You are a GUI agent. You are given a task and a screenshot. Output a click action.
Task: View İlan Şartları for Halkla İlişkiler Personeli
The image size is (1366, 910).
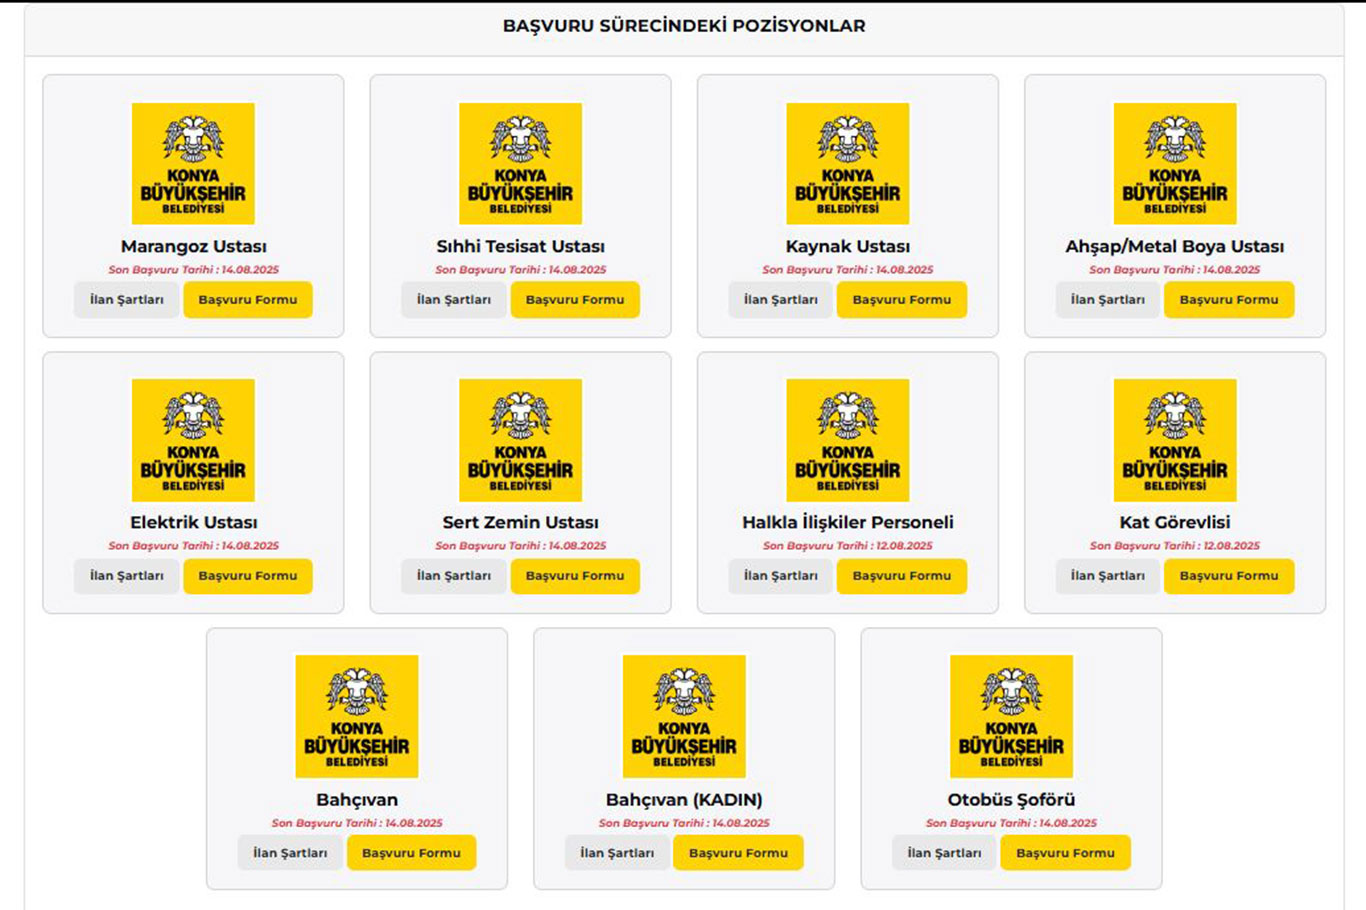[781, 576]
